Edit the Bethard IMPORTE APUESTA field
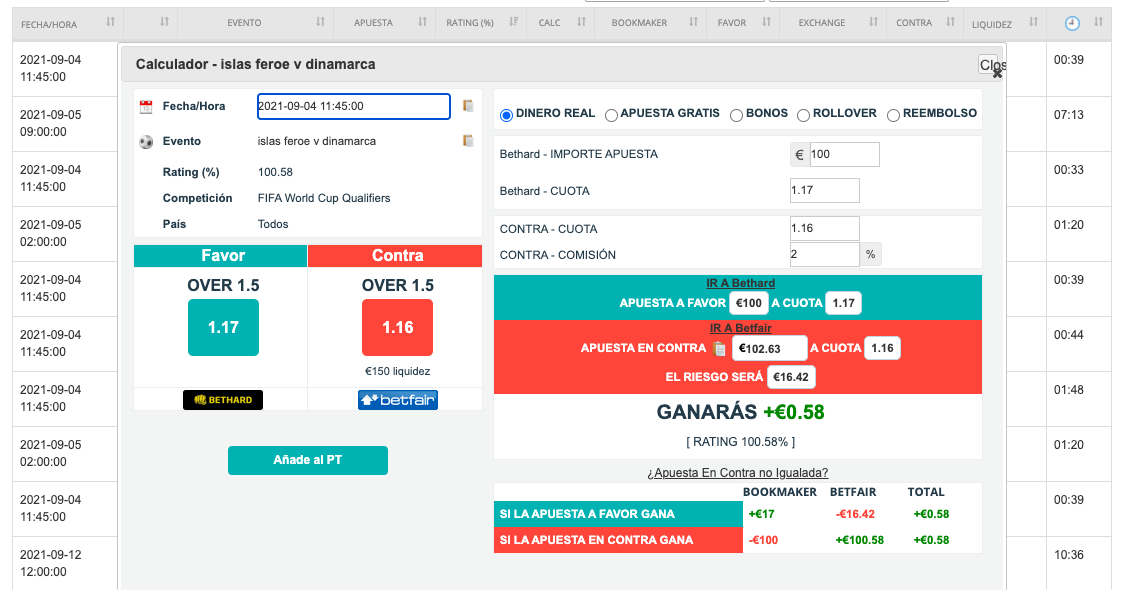1123x590 pixels. tap(844, 155)
